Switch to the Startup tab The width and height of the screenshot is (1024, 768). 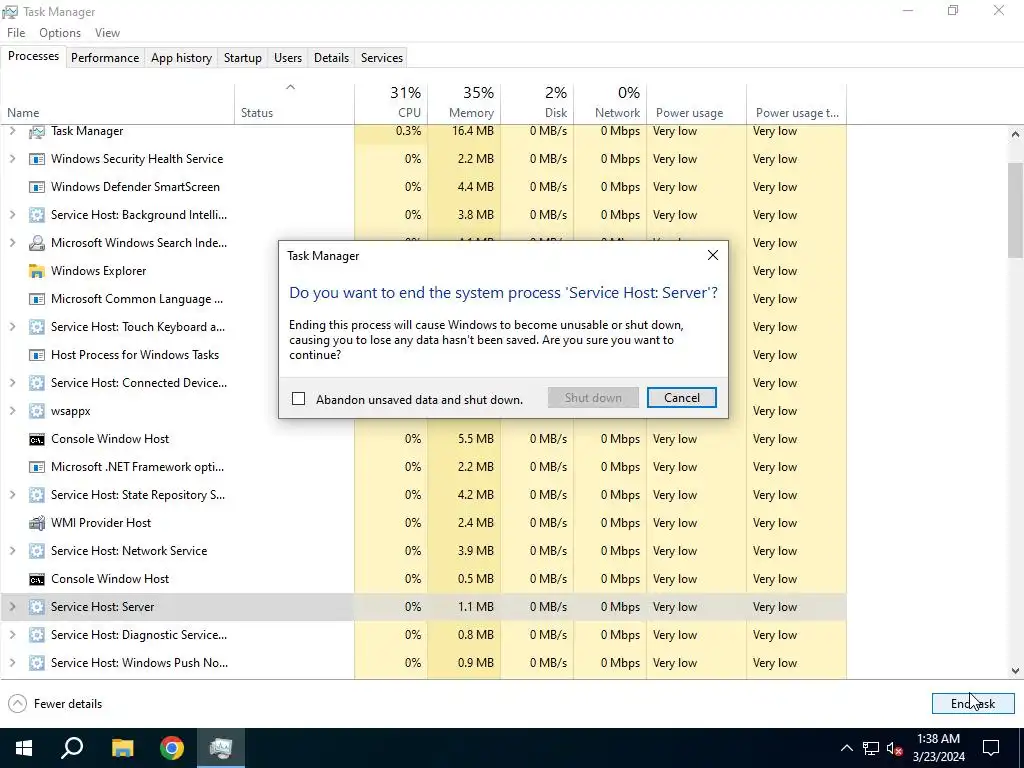[242, 57]
